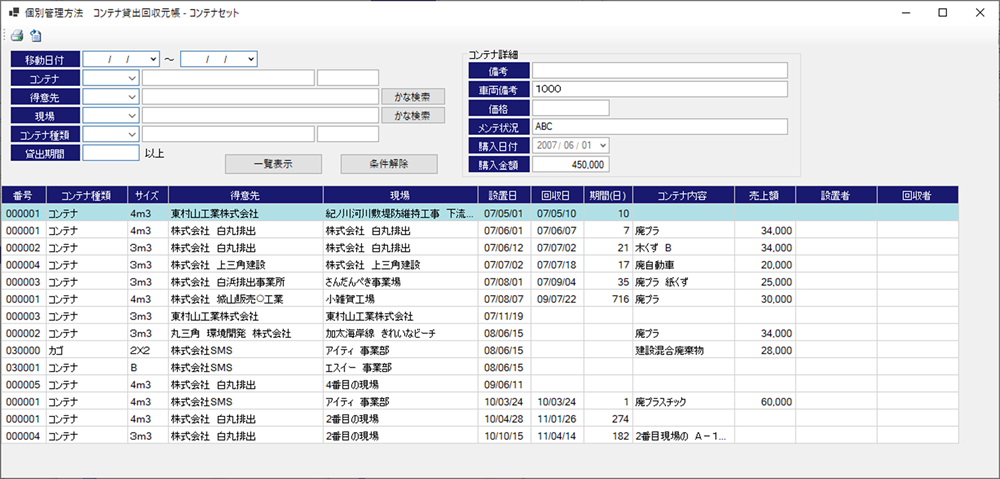Expand the 得意先 code dropdown

tap(132, 96)
